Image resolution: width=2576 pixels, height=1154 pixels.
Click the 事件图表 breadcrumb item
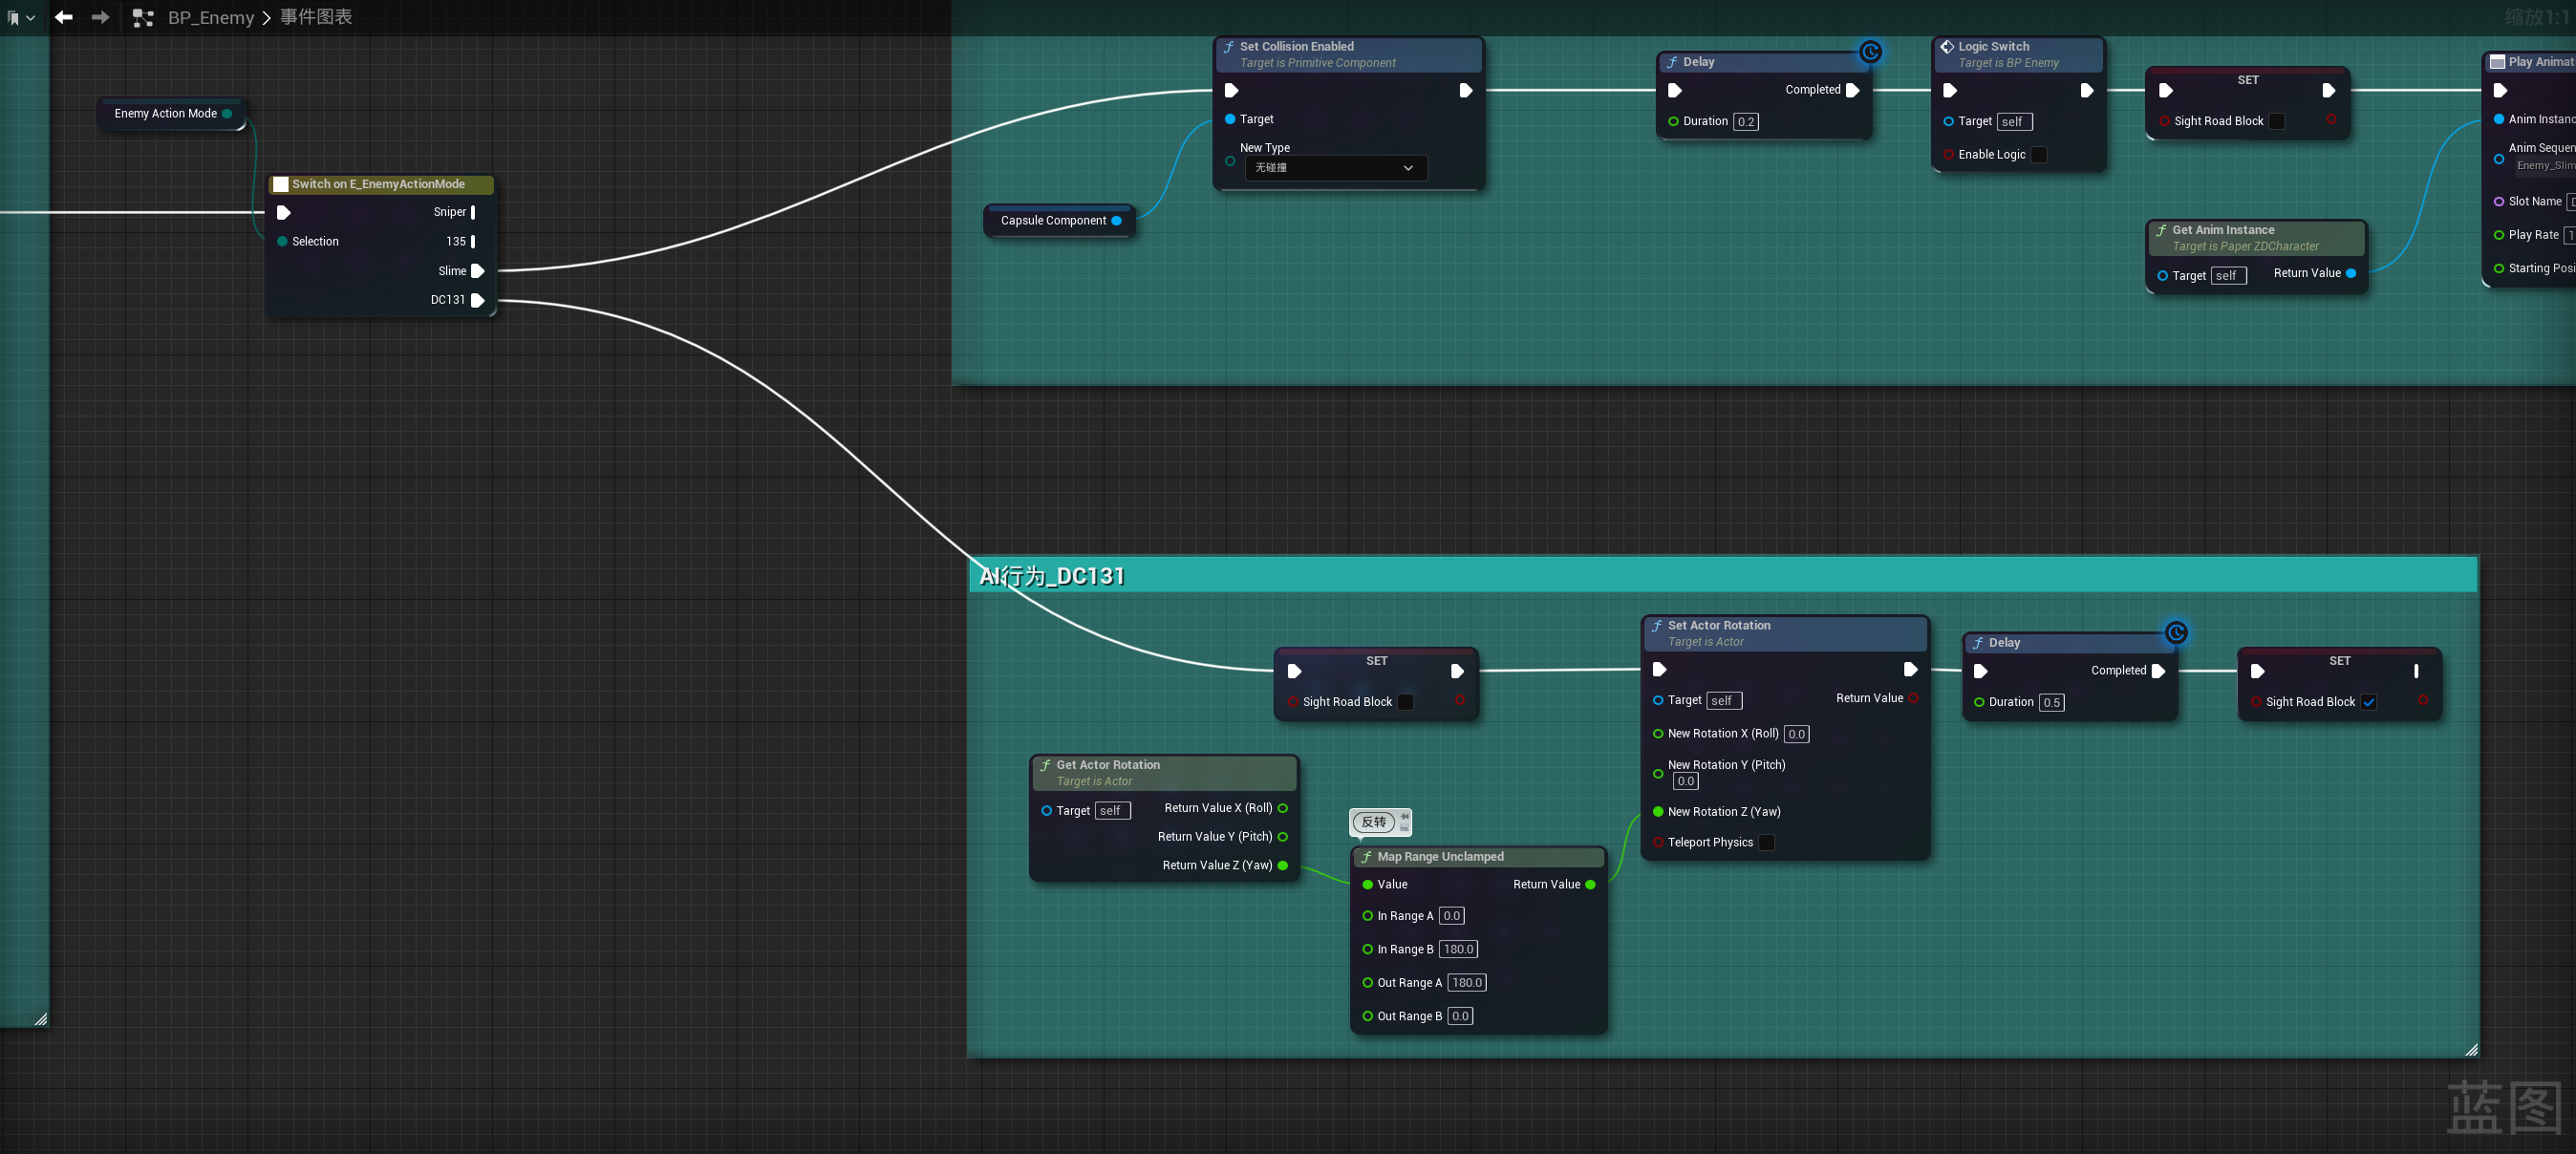pyautogui.click(x=316, y=17)
